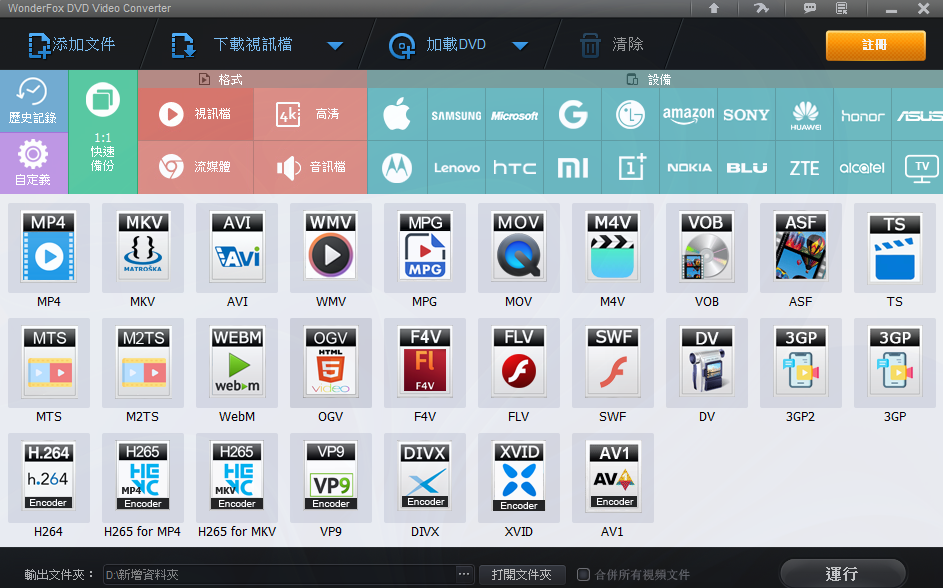Viewport: 943px width, 588px height.
Task: Select ZTE device category
Action: (805, 168)
